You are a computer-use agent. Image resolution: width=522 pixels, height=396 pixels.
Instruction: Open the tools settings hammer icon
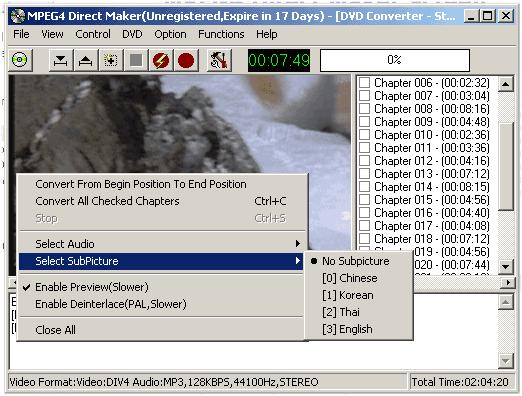point(219,61)
